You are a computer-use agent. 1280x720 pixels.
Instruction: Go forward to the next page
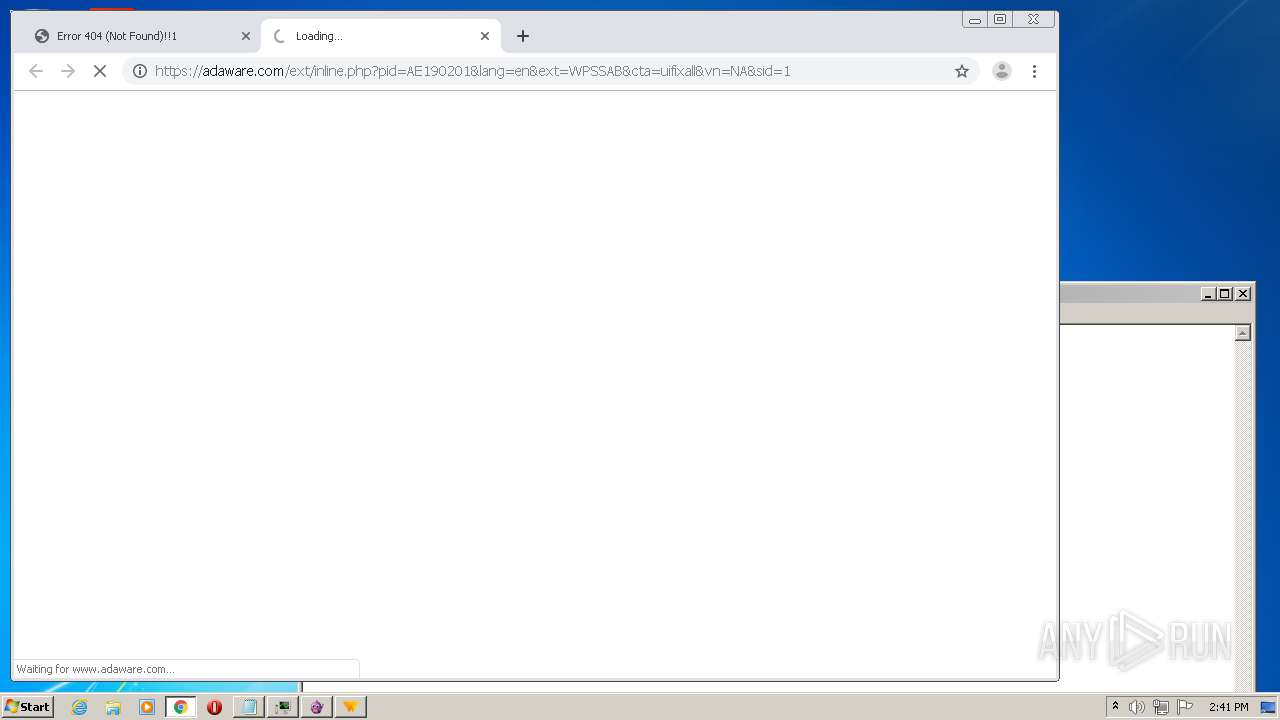coord(68,71)
